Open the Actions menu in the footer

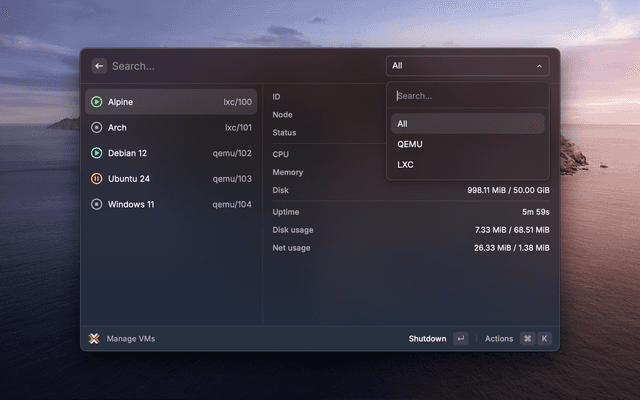point(499,339)
